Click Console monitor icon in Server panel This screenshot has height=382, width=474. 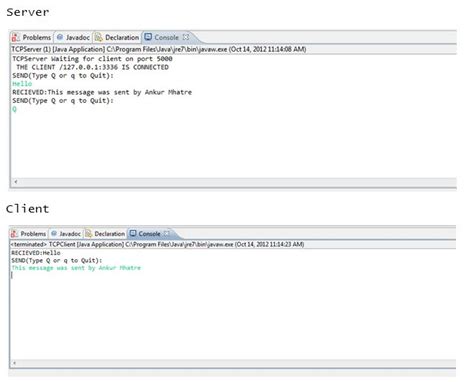[148, 37]
